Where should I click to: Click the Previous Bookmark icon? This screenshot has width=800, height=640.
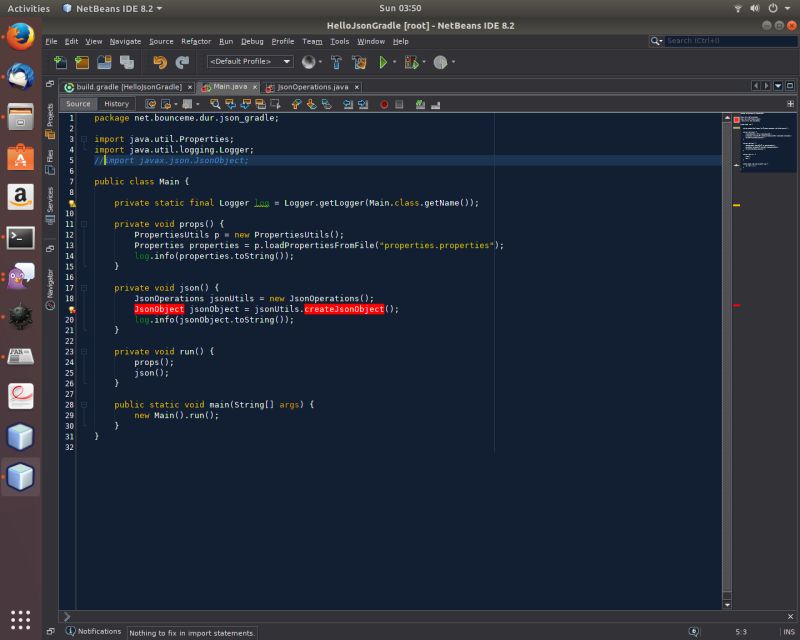pyautogui.click(x=296, y=104)
